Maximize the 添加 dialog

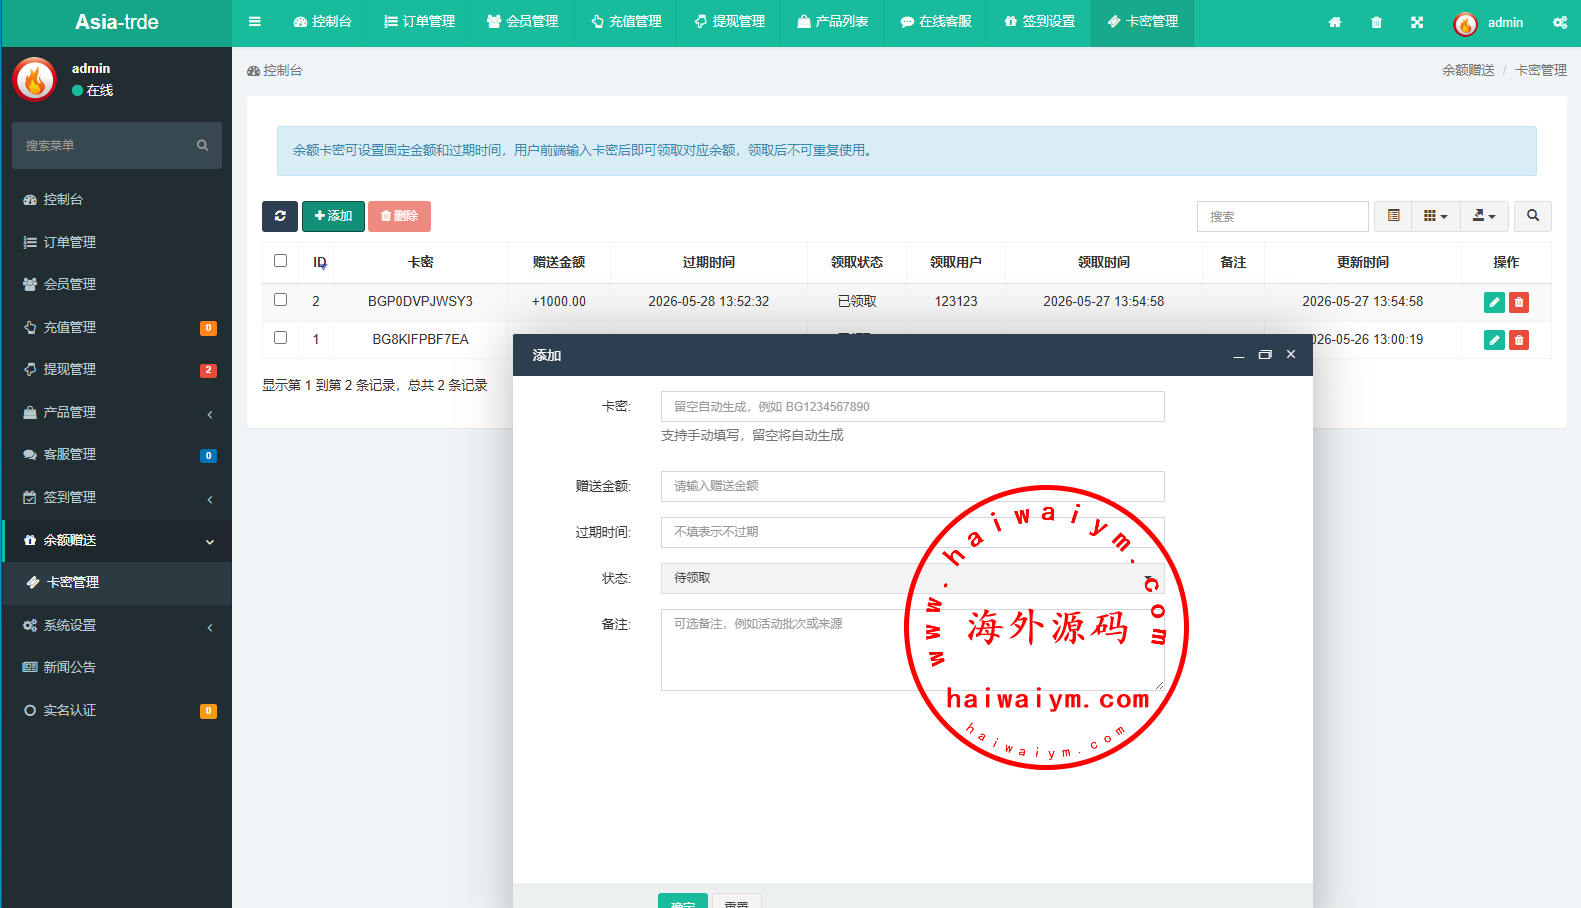tap(1265, 355)
